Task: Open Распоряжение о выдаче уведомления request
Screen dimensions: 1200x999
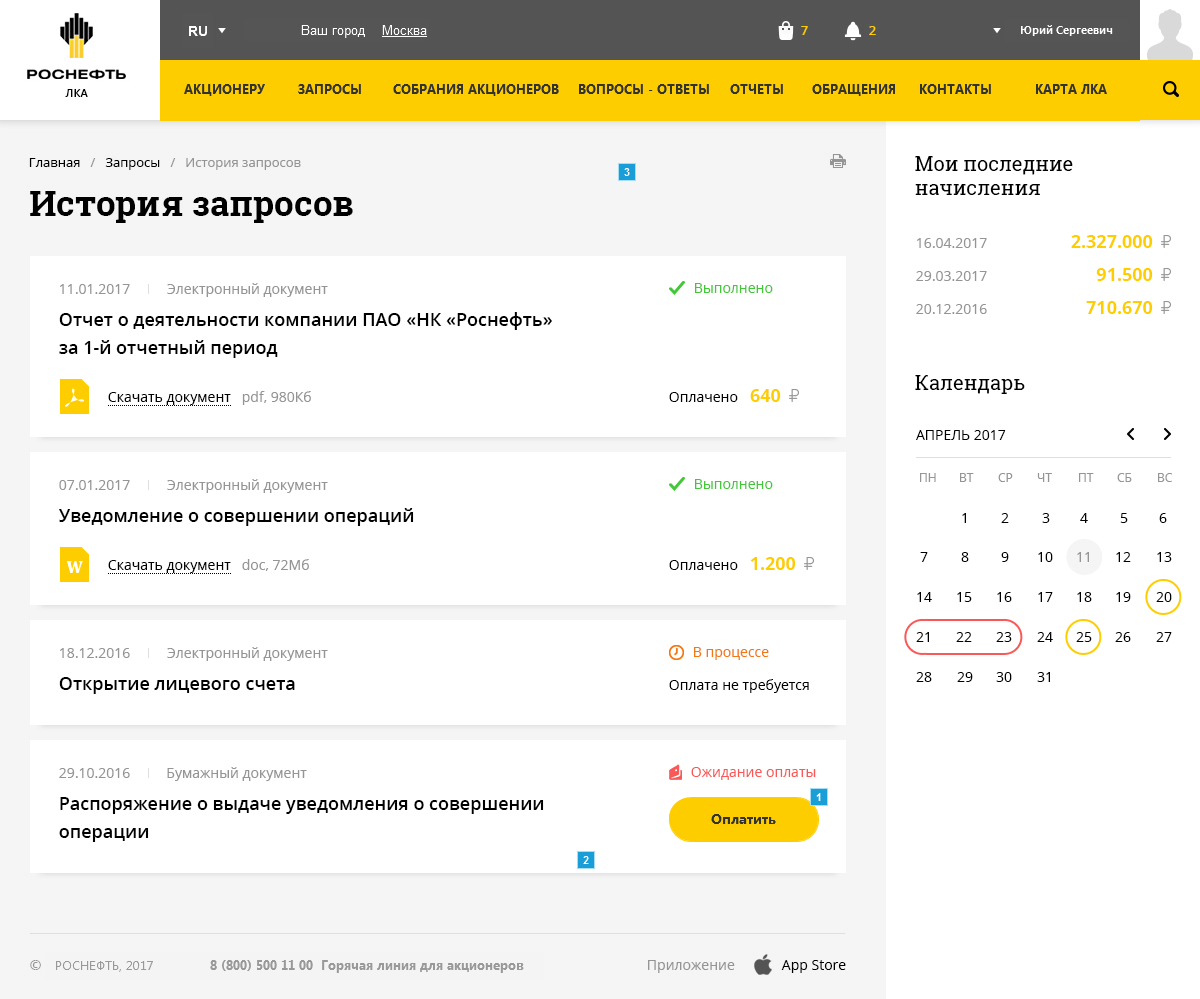Action: pyautogui.click(x=302, y=817)
